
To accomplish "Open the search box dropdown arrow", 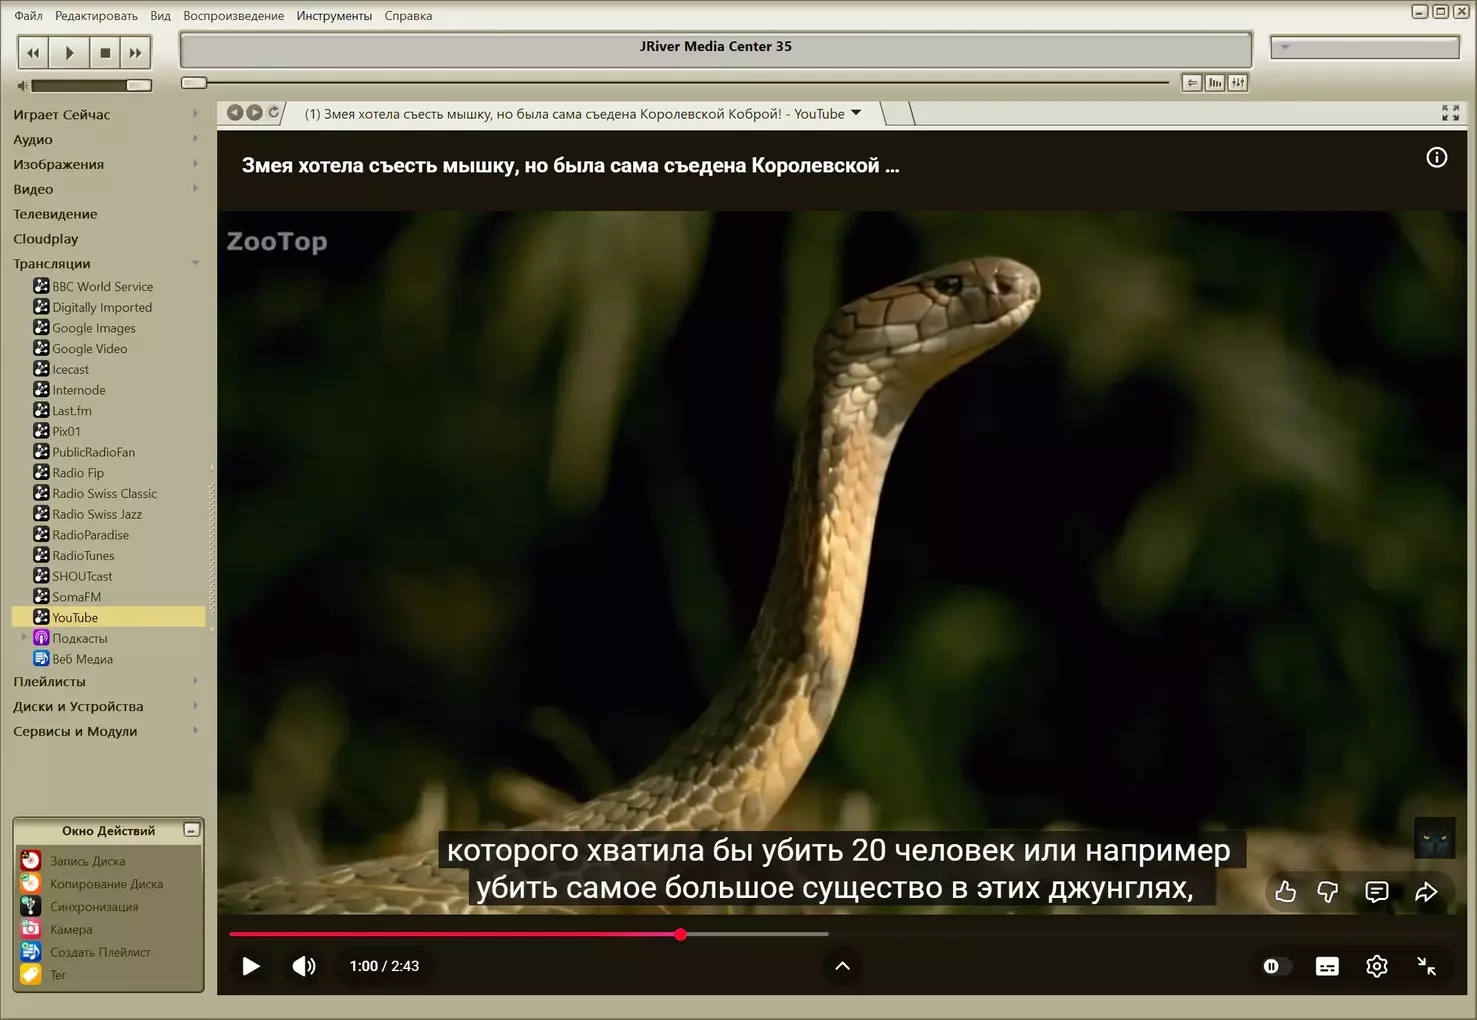I will [1285, 47].
